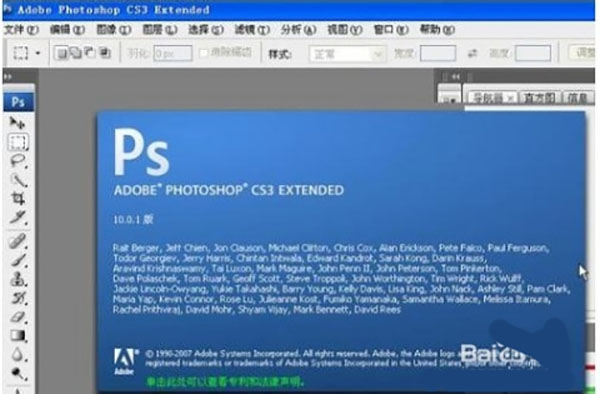This screenshot has height=394, width=600.
Task: Select the Eraser tool
Action: tap(18, 317)
